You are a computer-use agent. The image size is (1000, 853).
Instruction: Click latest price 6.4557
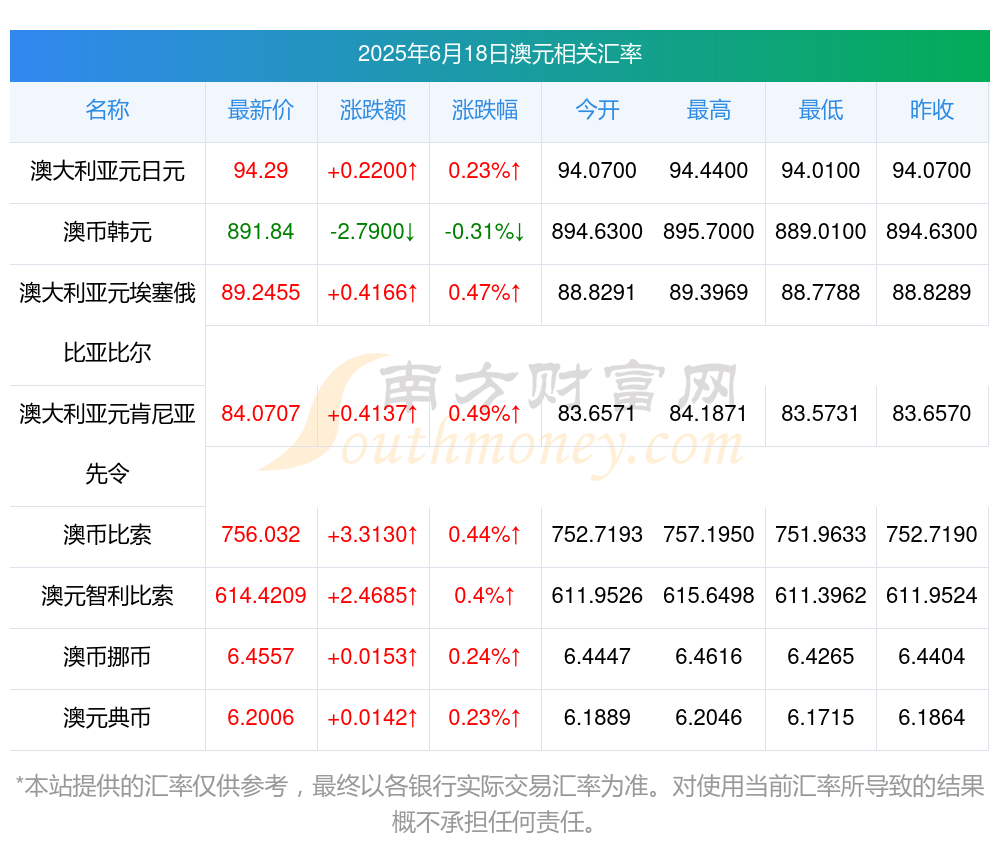coord(261,657)
